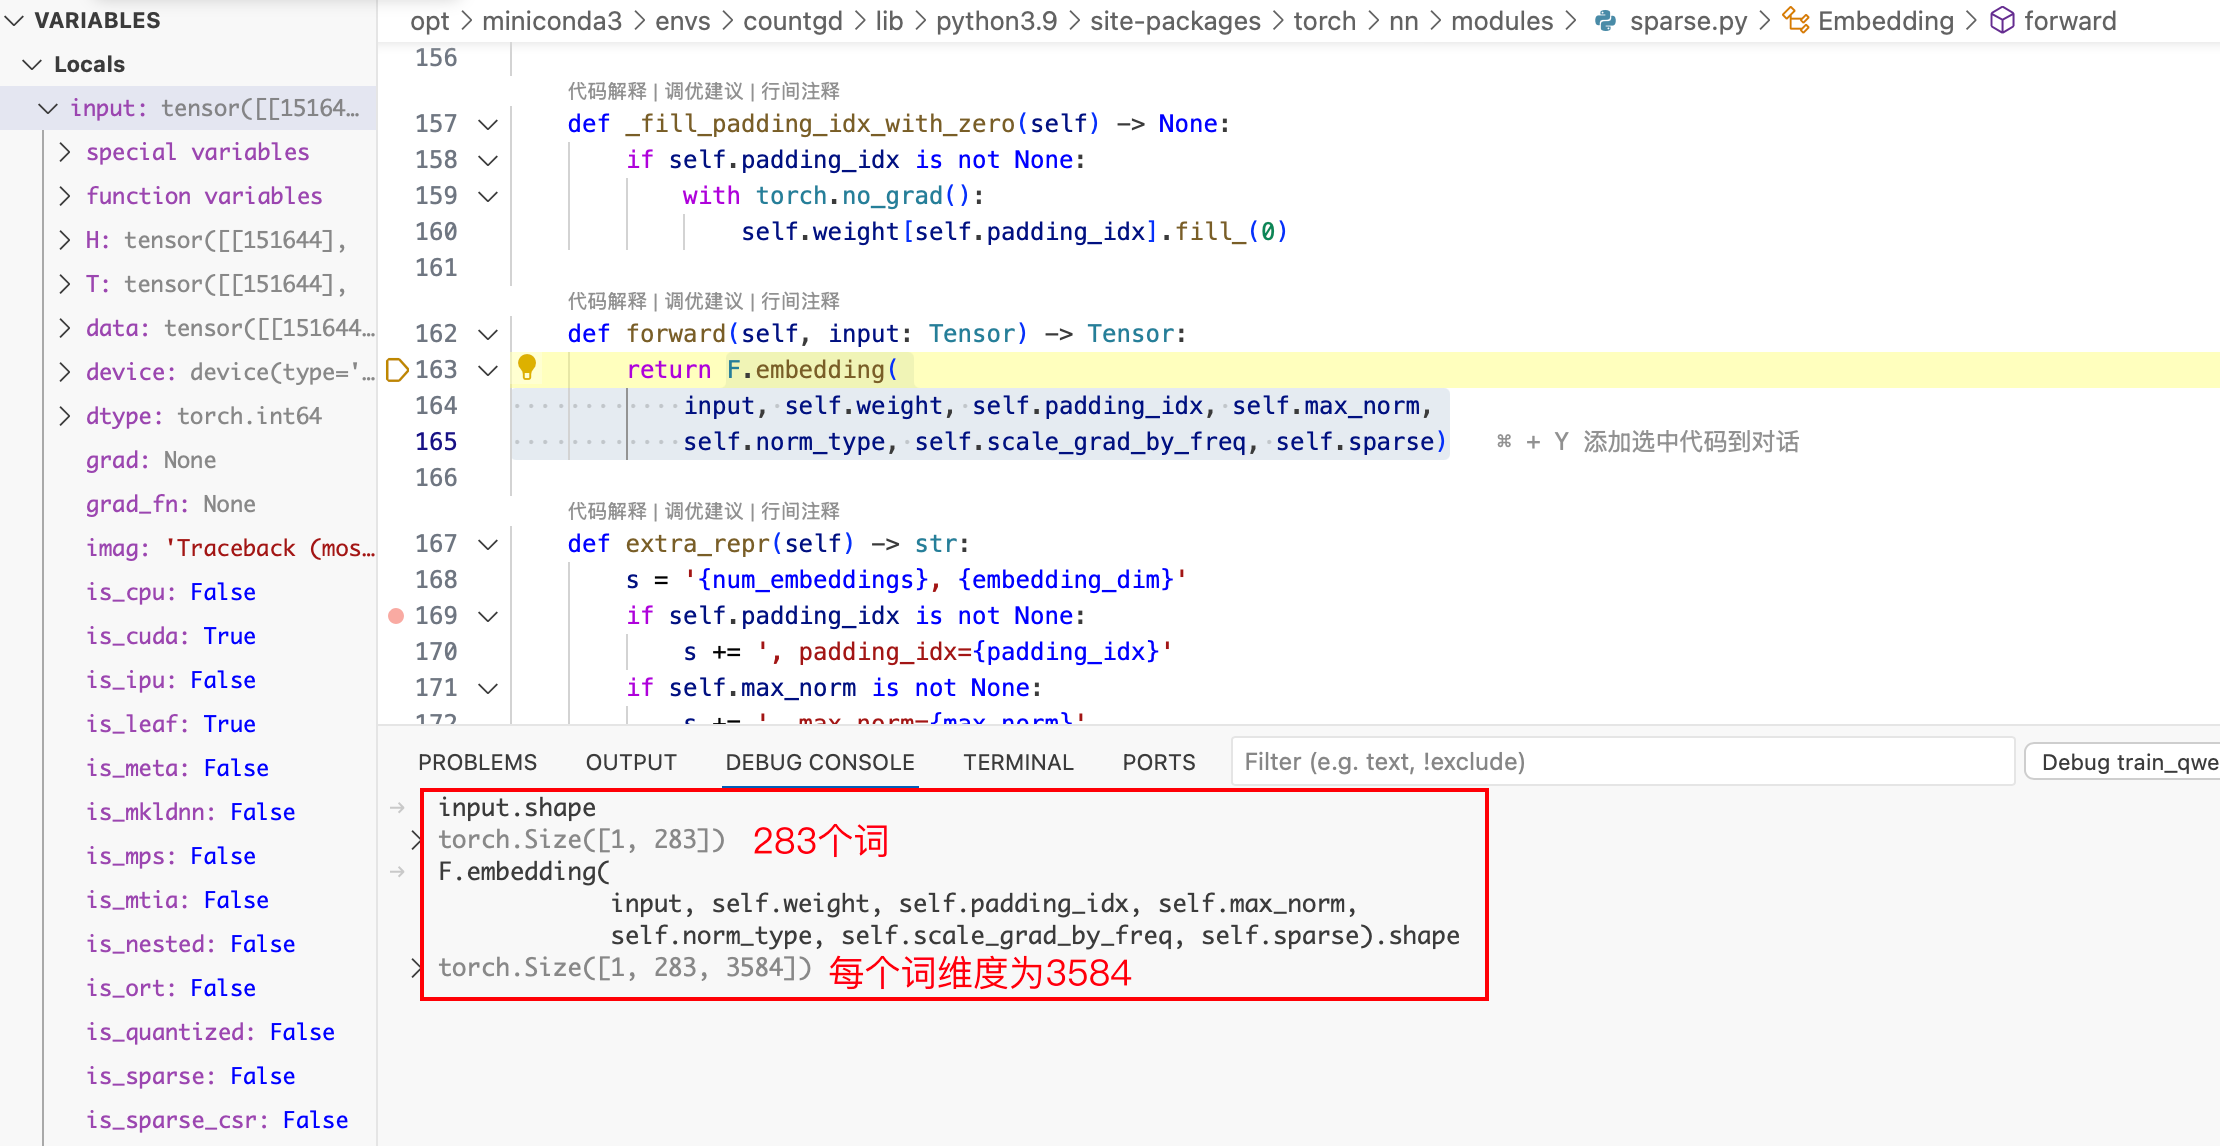This screenshot has width=2220, height=1146.
Task: Click the debug current-line arrow at line 163
Action: click(396, 370)
